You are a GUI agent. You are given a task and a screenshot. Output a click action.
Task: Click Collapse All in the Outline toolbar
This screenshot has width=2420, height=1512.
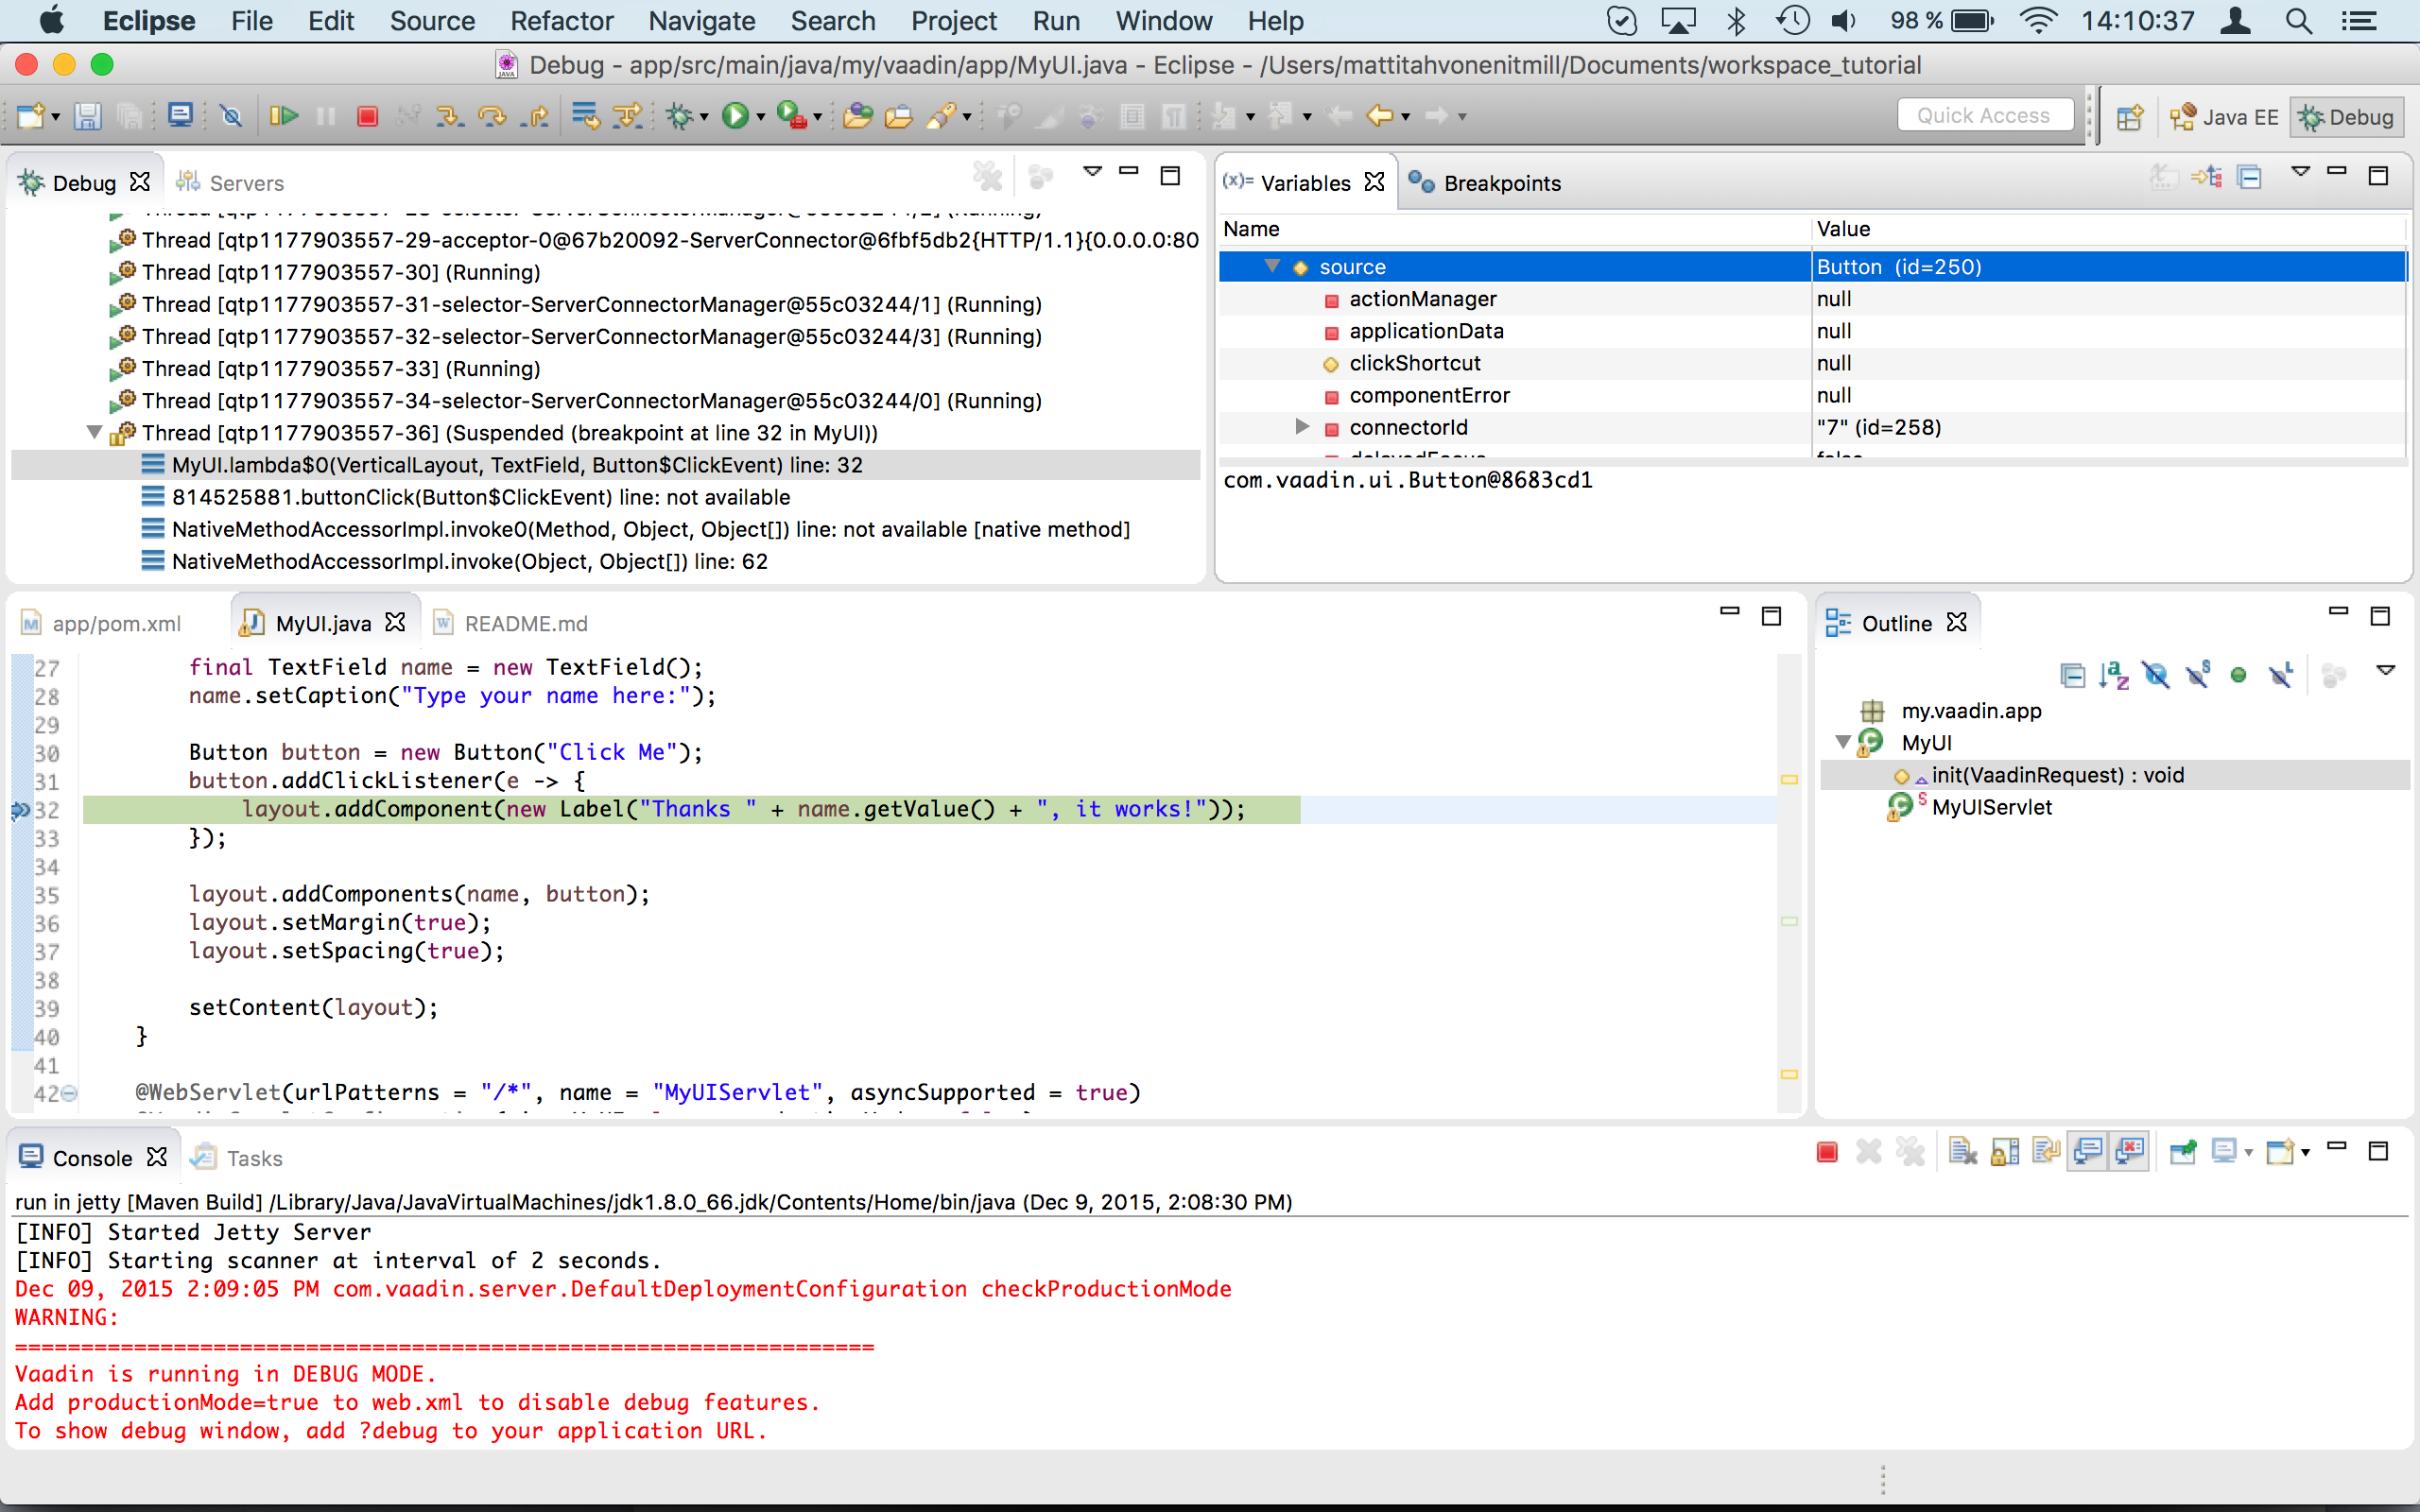click(2072, 675)
